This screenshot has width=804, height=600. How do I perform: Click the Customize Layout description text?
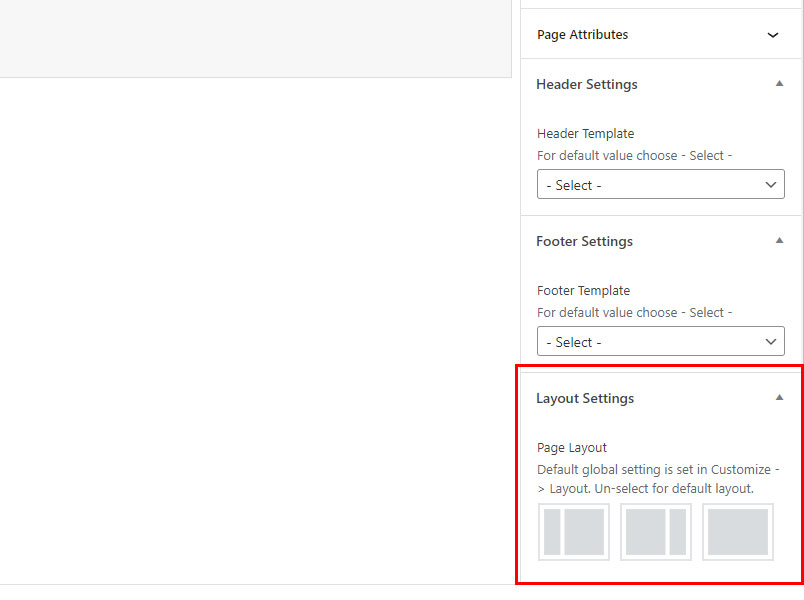point(658,479)
